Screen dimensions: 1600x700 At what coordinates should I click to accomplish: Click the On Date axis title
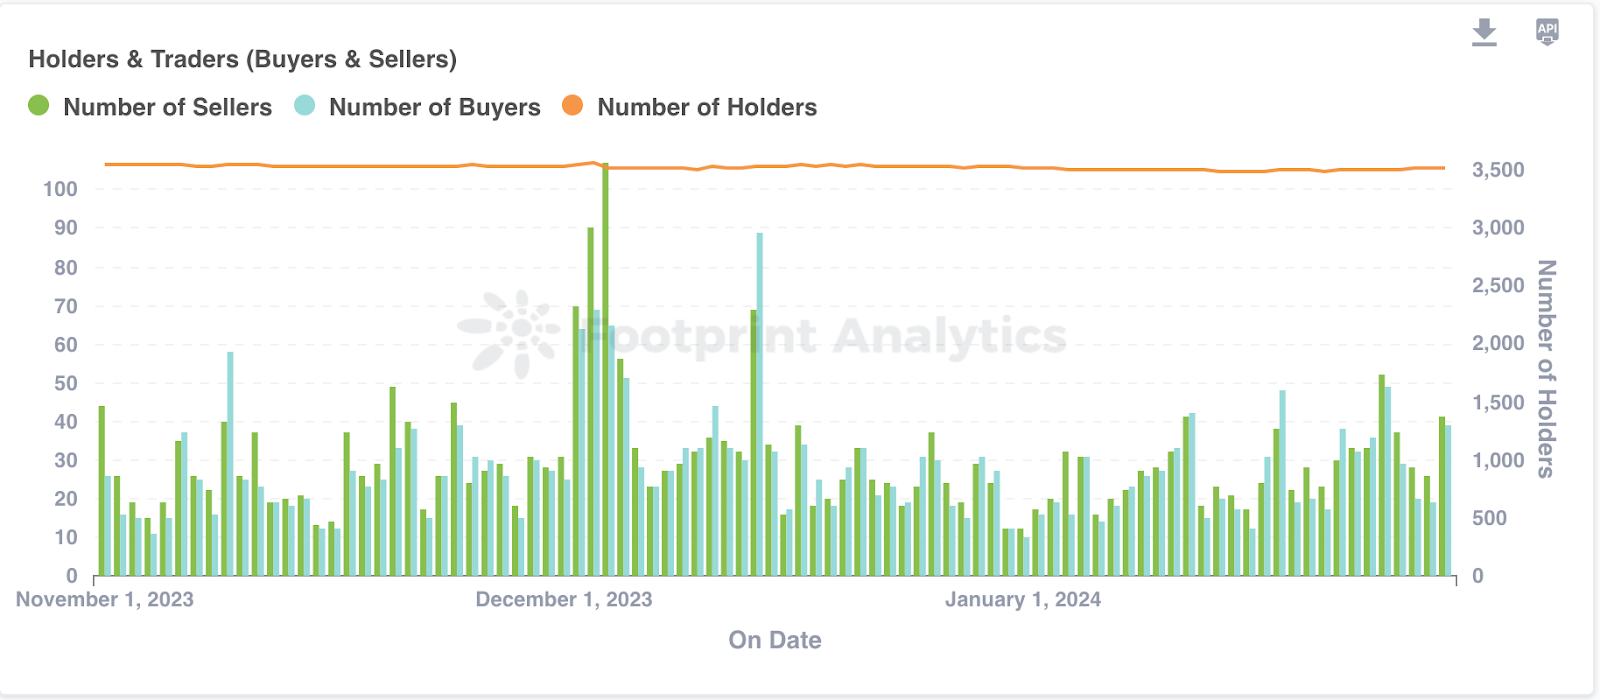pyautogui.click(x=775, y=640)
